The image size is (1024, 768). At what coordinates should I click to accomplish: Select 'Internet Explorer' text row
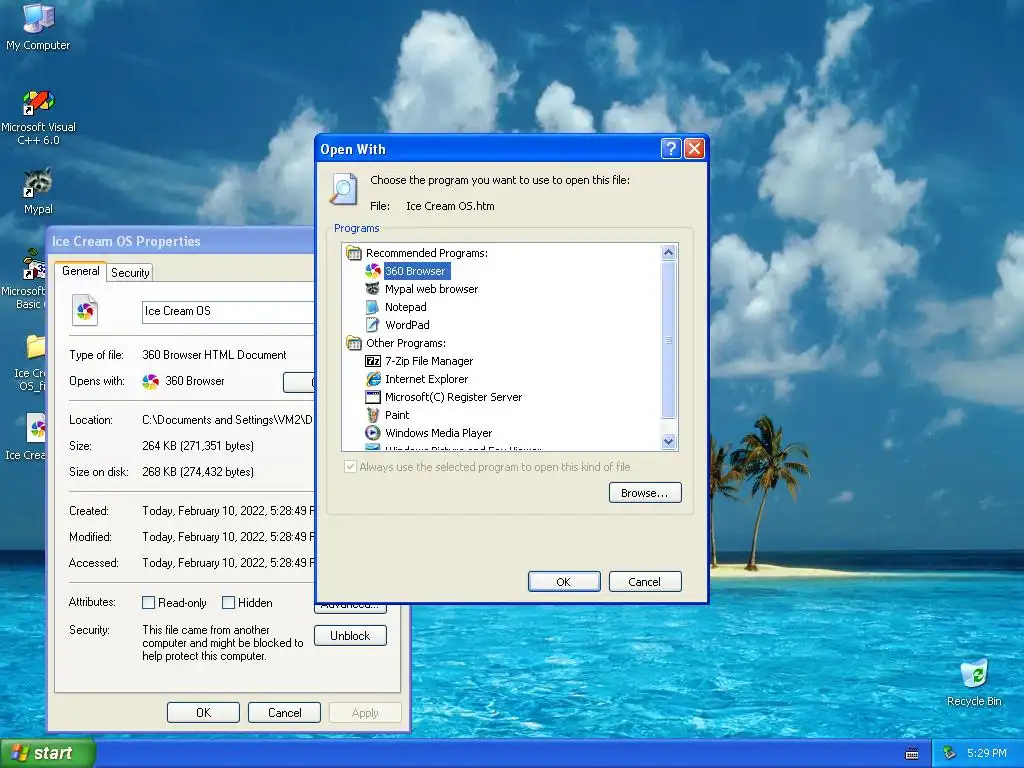pyautogui.click(x=426, y=379)
